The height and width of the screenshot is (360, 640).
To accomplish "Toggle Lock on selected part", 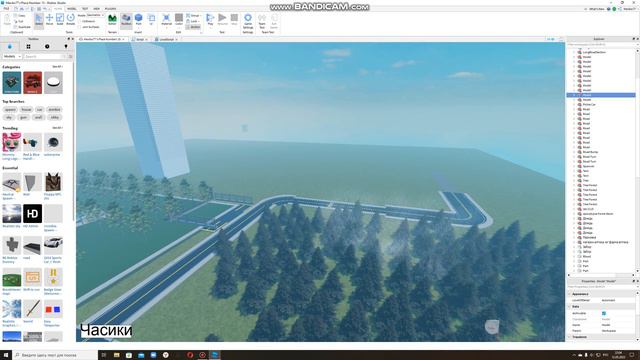I will click(194, 21).
